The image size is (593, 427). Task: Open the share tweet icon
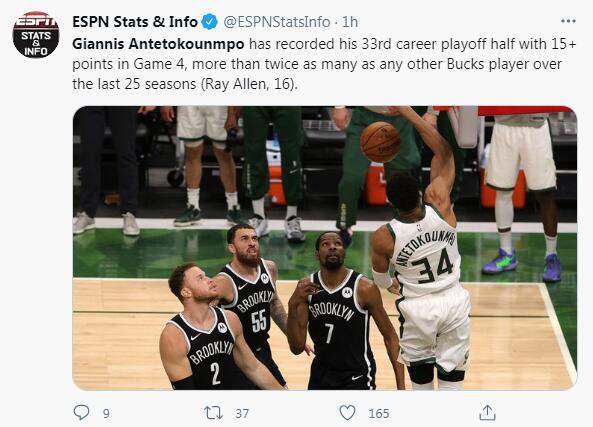tap(487, 412)
